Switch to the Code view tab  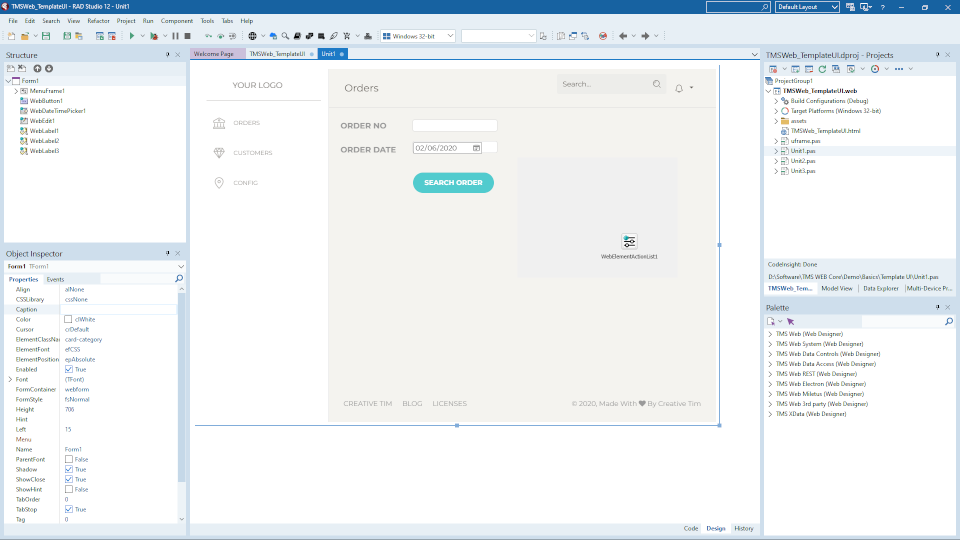click(691, 528)
